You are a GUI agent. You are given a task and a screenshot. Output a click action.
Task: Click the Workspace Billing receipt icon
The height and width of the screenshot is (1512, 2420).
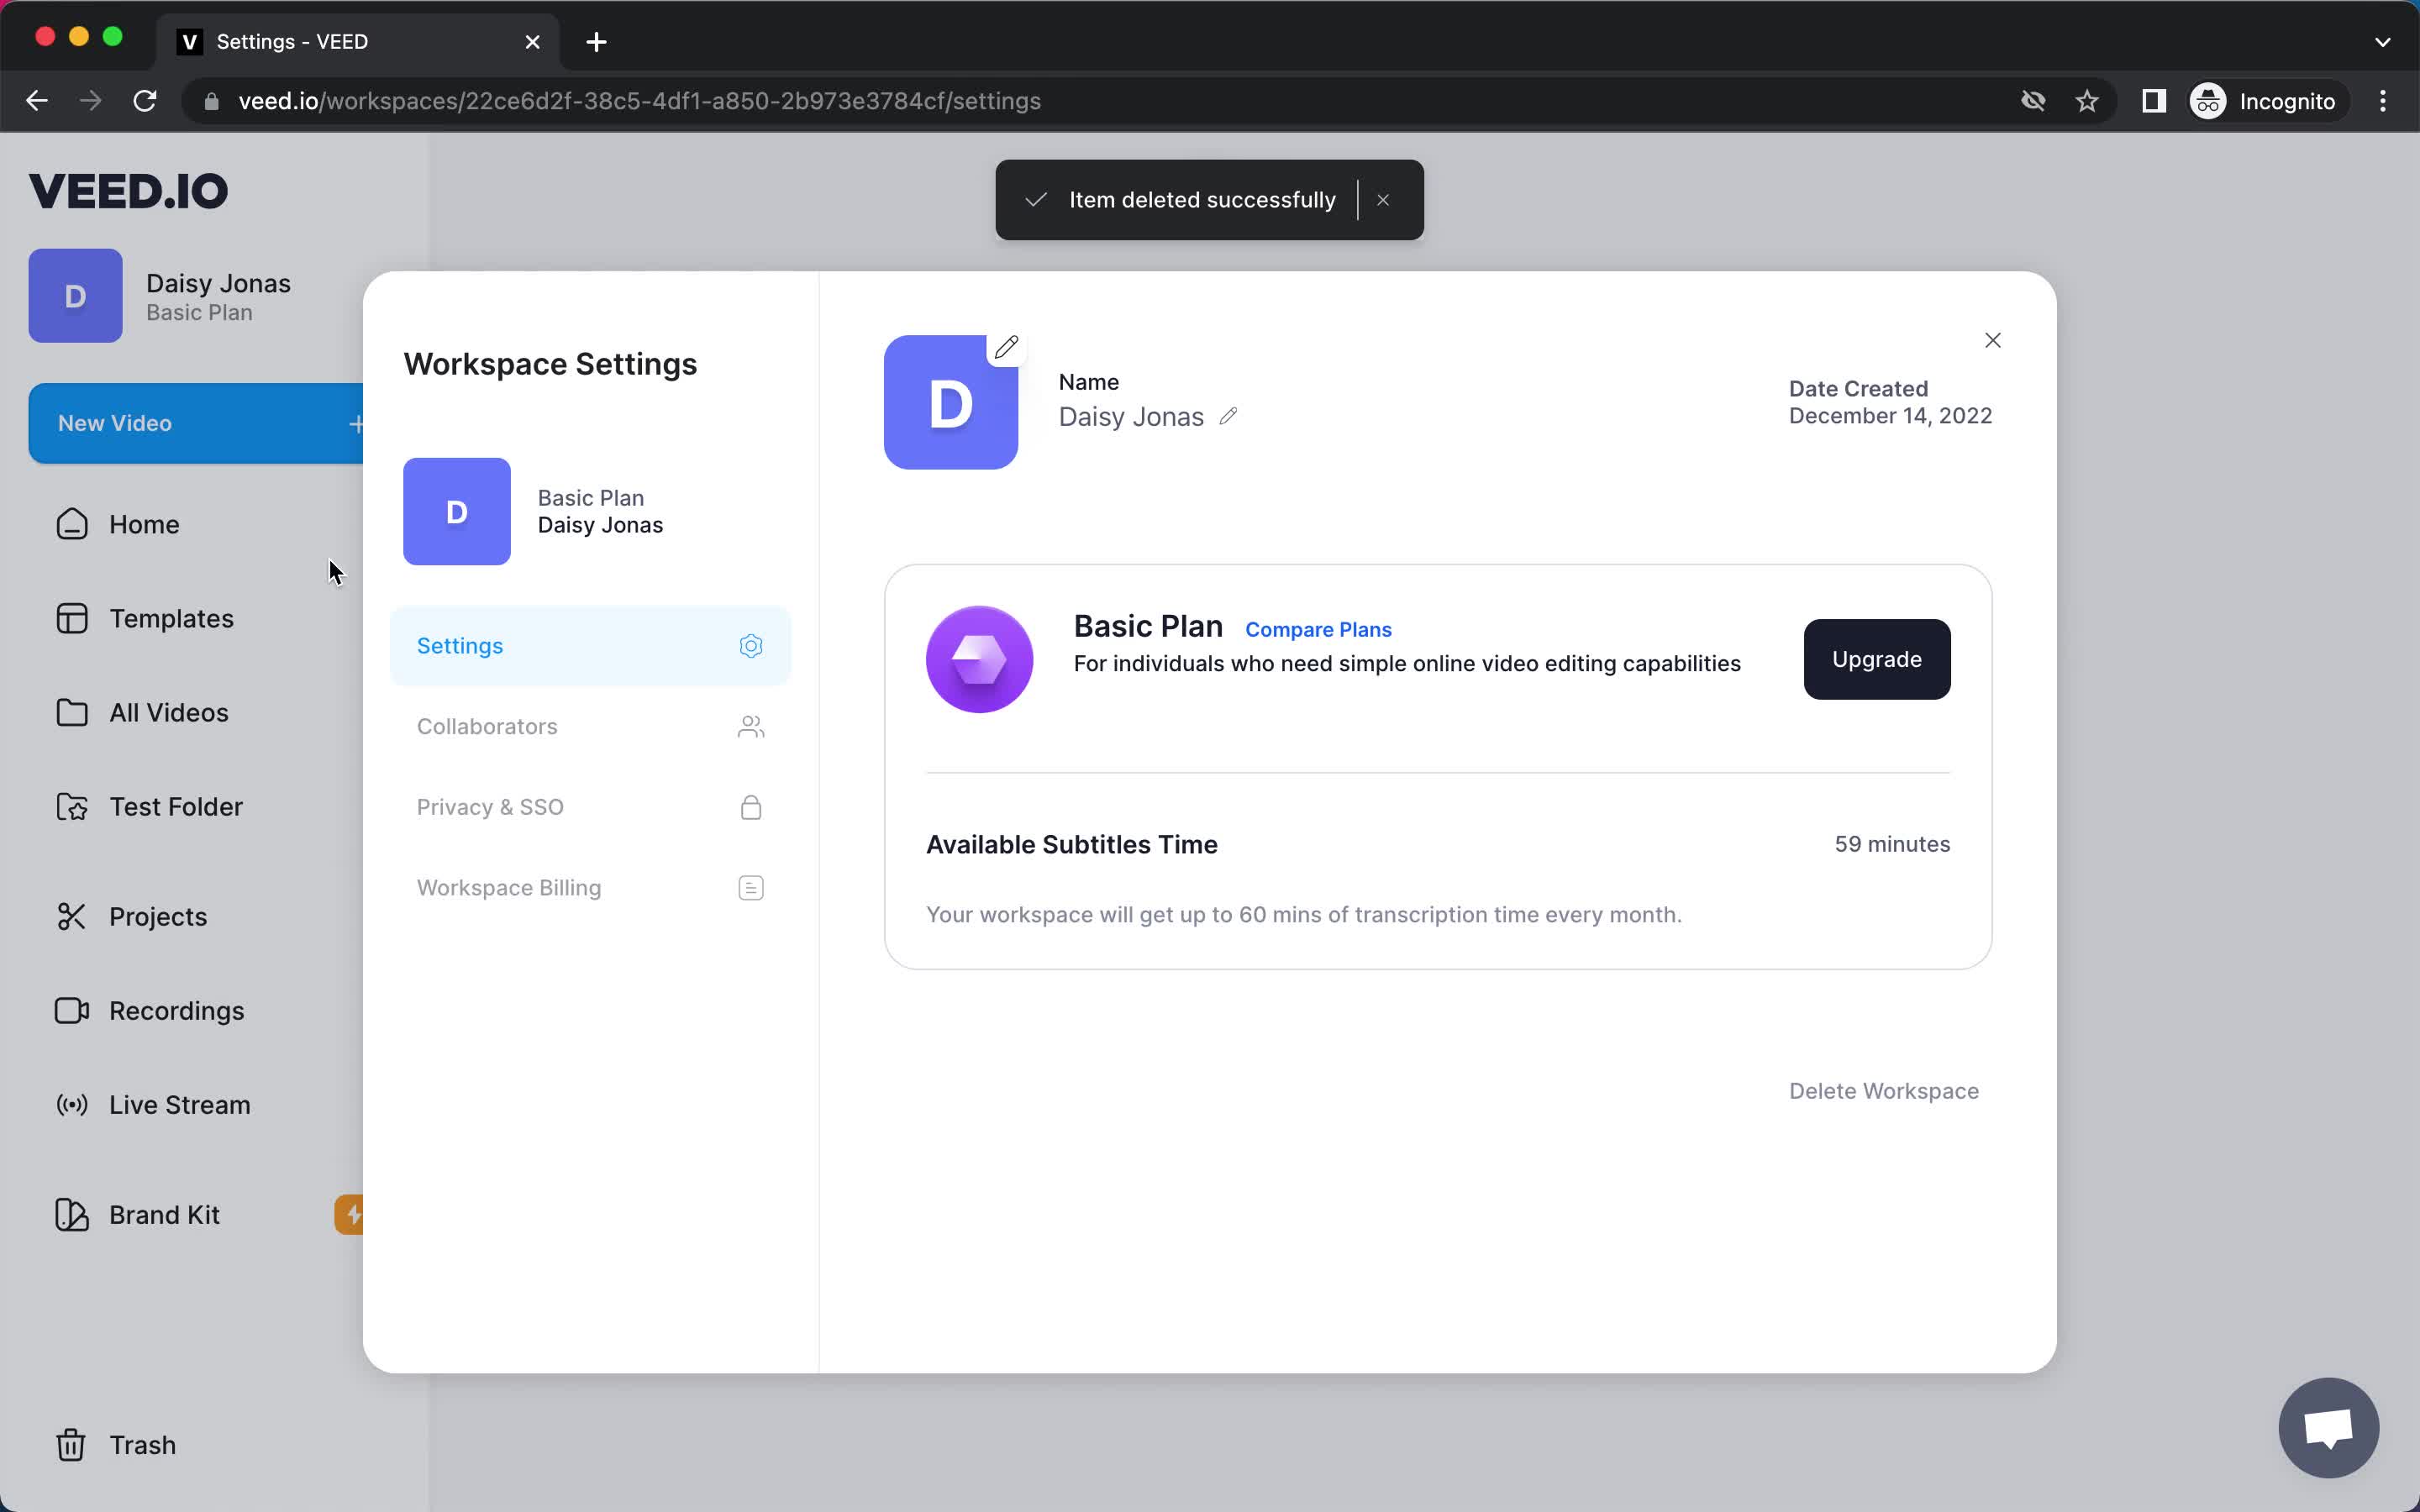click(x=751, y=888)
